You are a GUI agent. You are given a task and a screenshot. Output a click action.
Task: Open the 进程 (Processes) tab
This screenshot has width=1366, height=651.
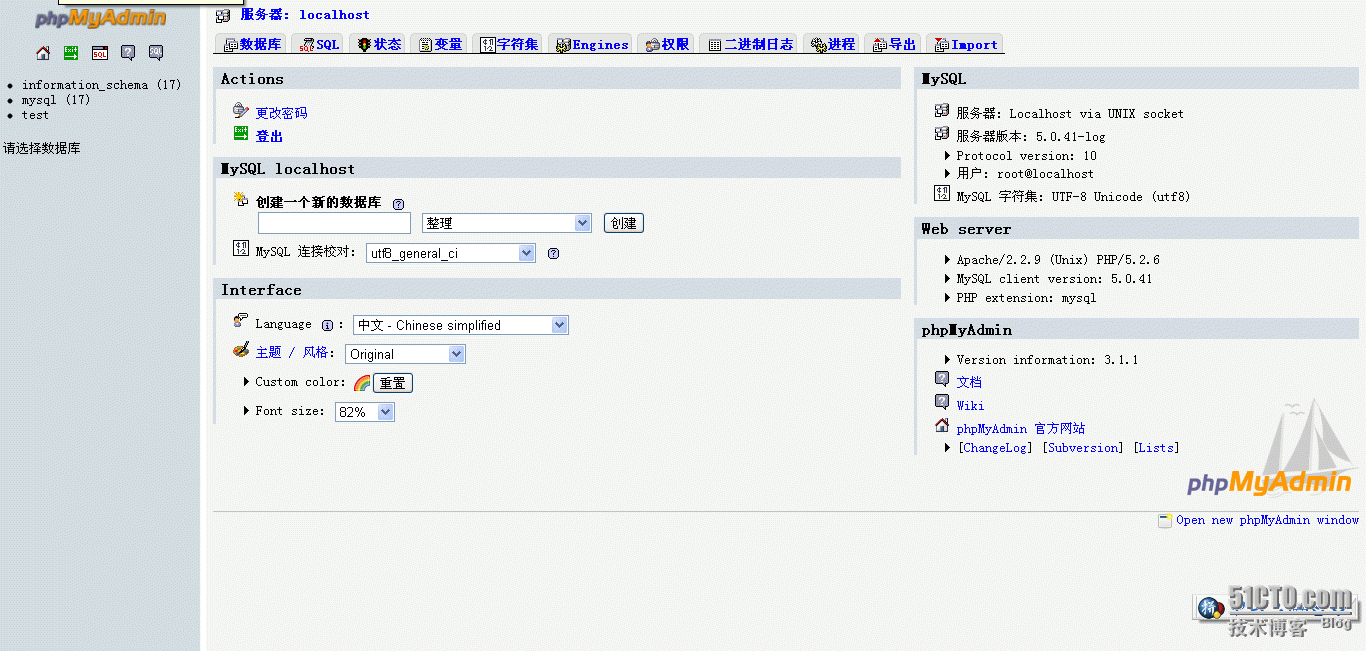tap(833, 44)
